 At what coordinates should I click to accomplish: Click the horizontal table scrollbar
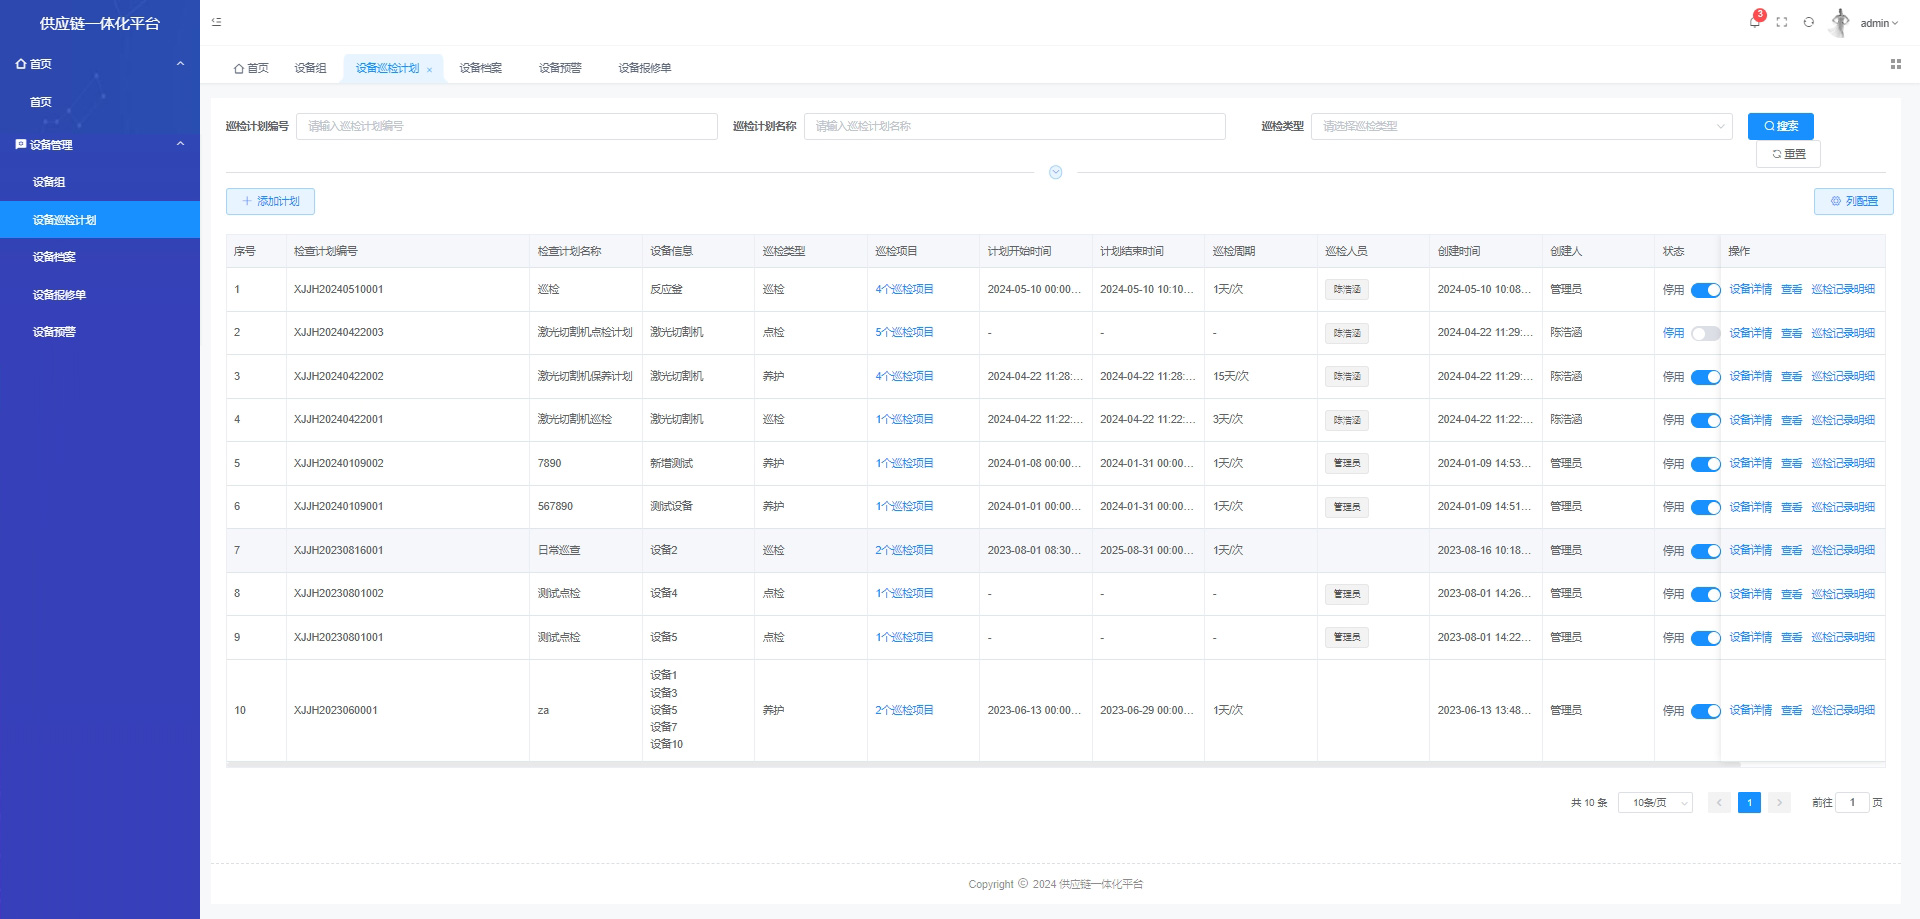983,765
